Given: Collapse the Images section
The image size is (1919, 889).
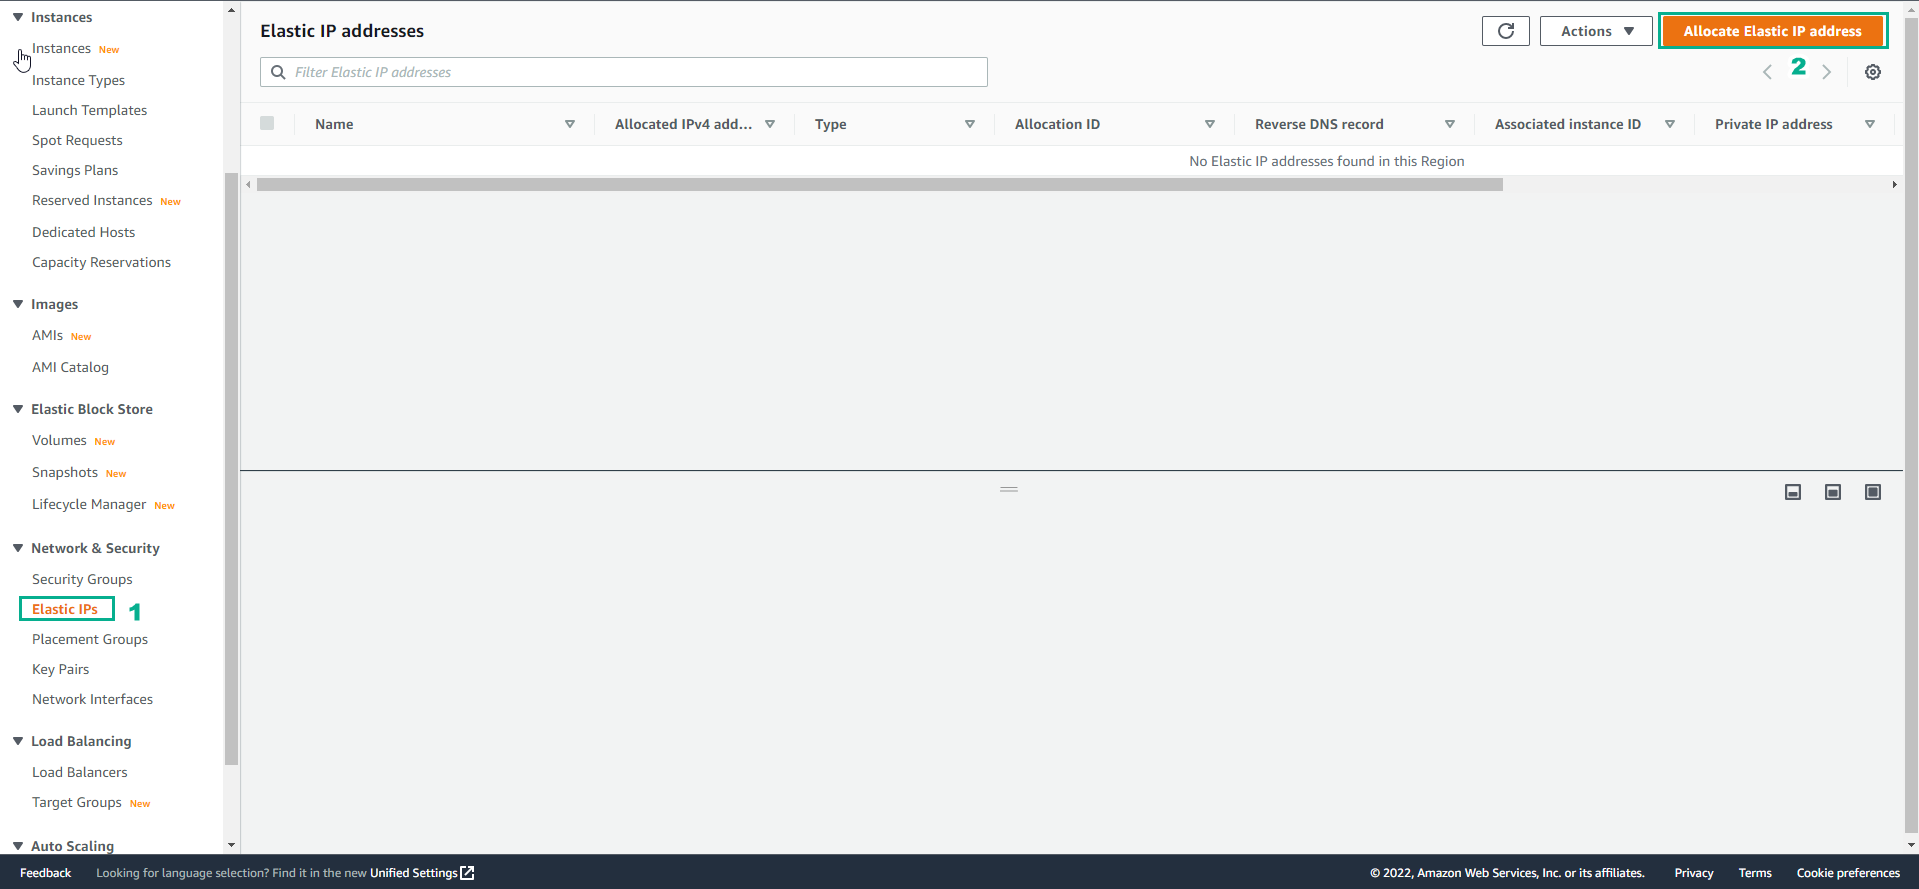Looking at the screenshot, I should point(18,304).
